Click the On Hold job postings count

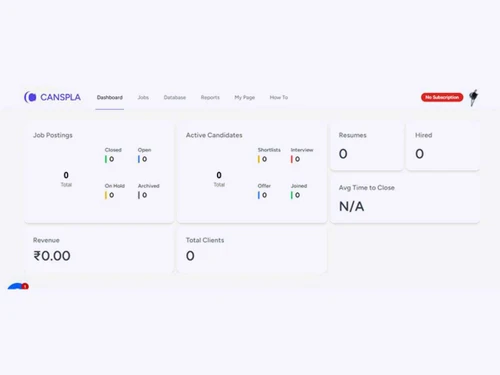(x=112, y=195)
